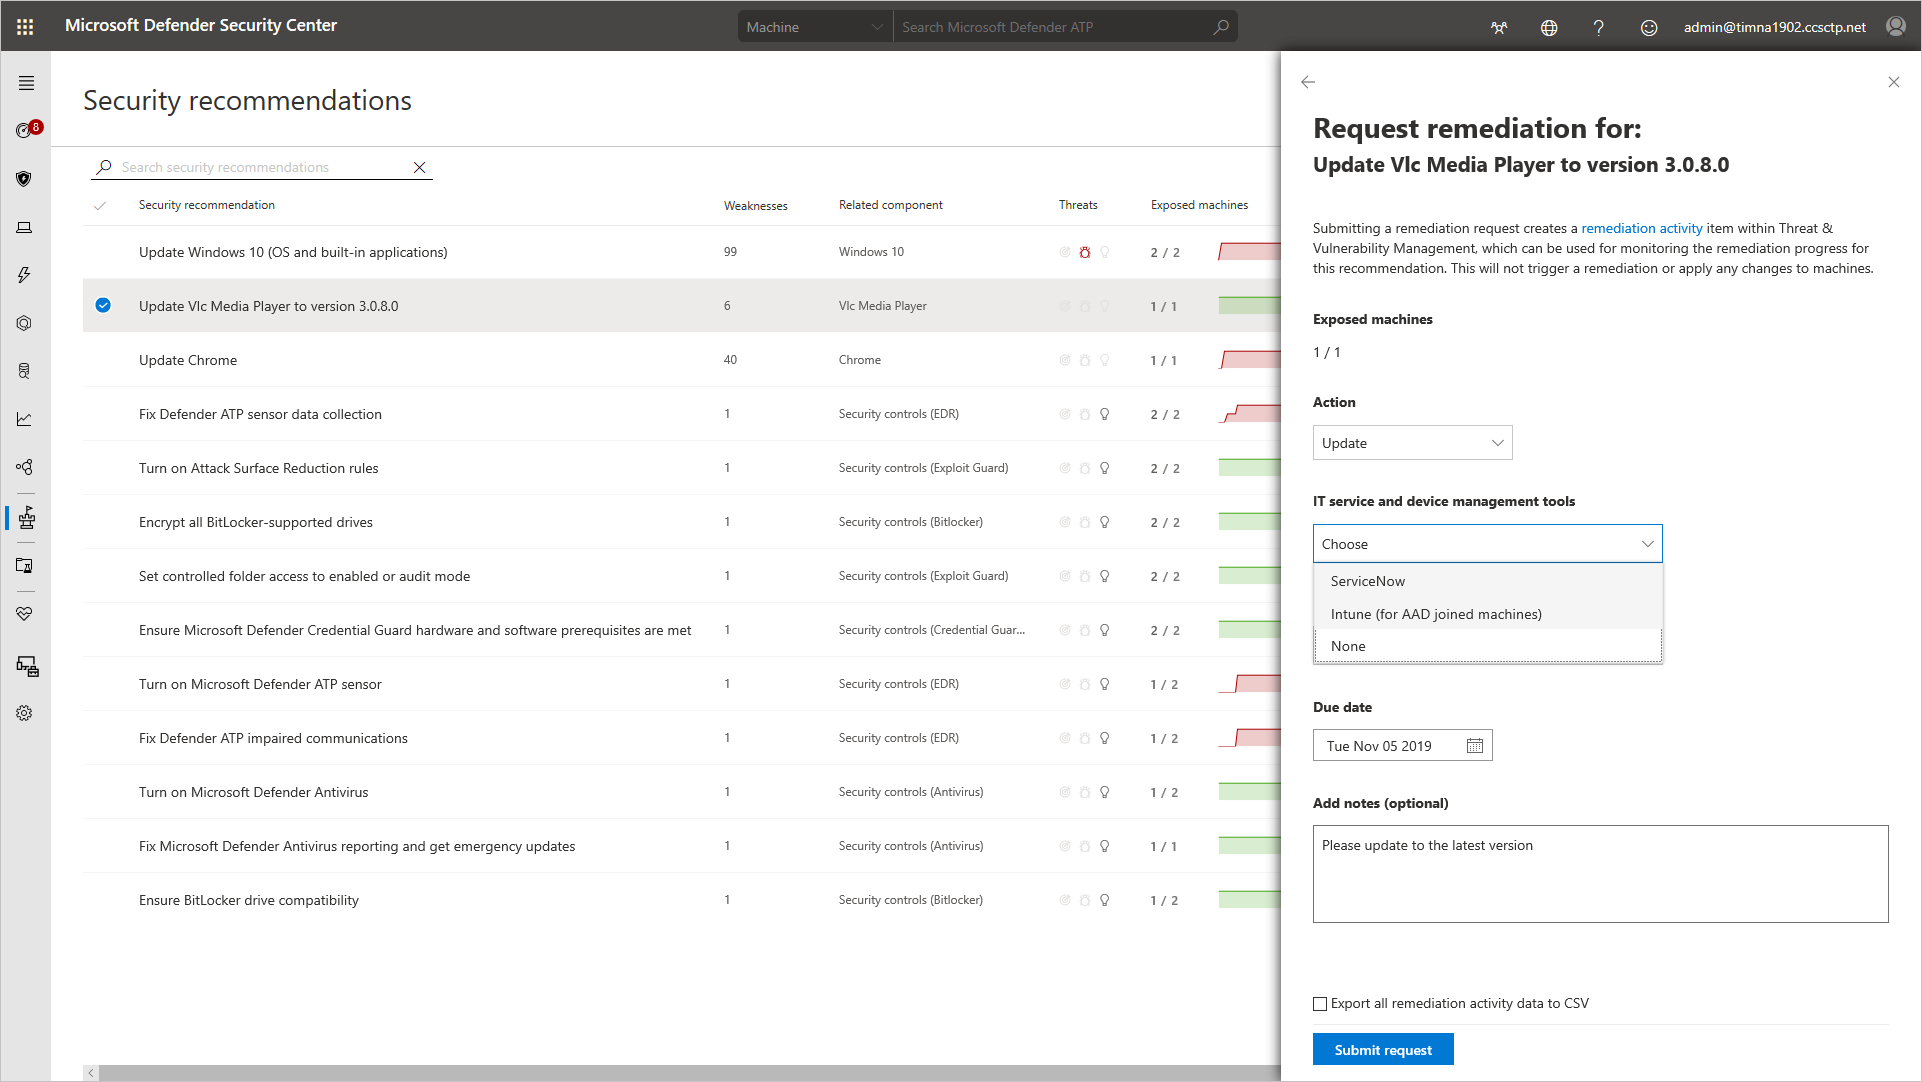The image size is (1922, 1082).
Task: Select Intune (for AAD joined machines) option
Action: click(x=1487, y=614)
